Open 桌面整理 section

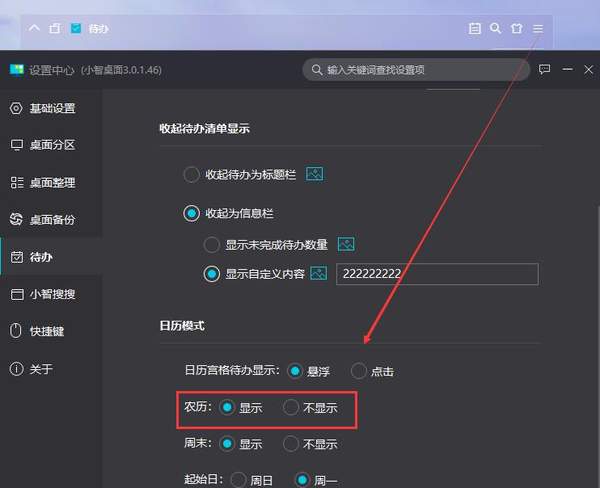[x=51, y=183]
